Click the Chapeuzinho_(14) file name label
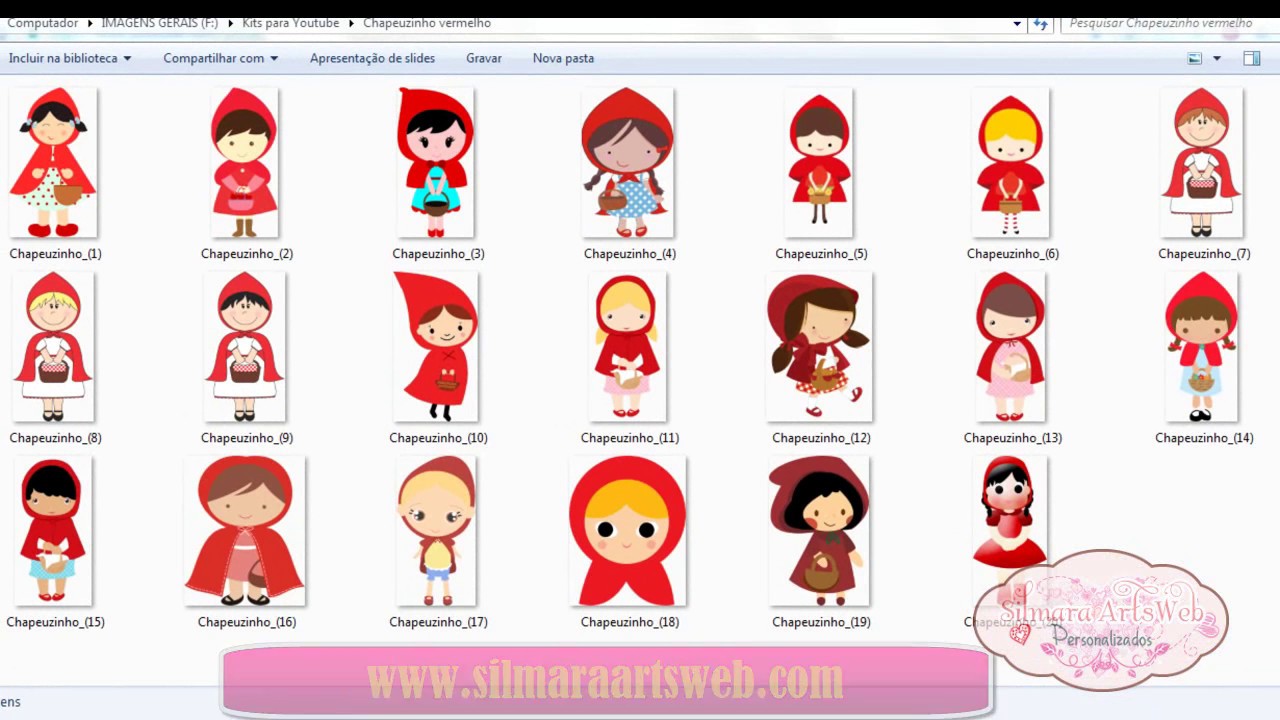1280x720 pixels. tap(1204, 438)
